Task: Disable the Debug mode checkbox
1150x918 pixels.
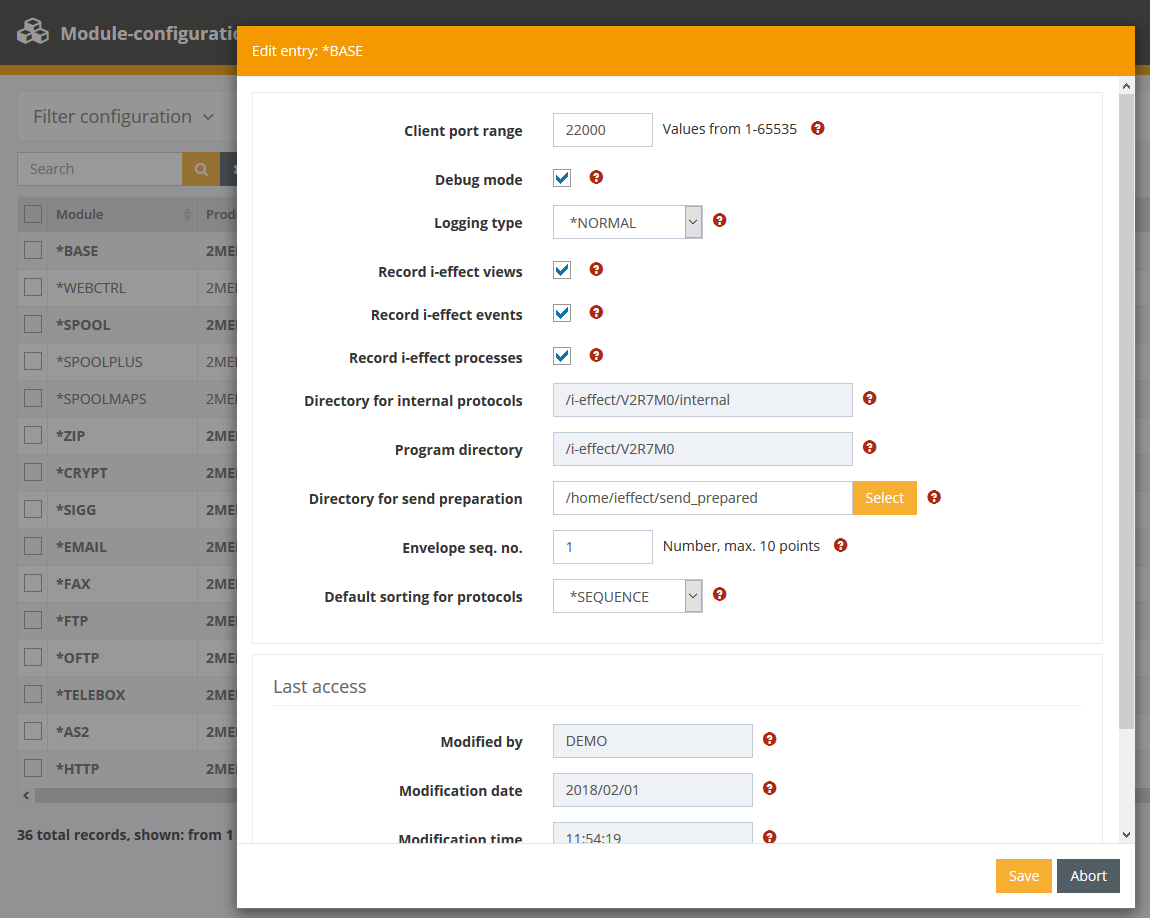Action: pyautogui.click(x=562, y=179)
